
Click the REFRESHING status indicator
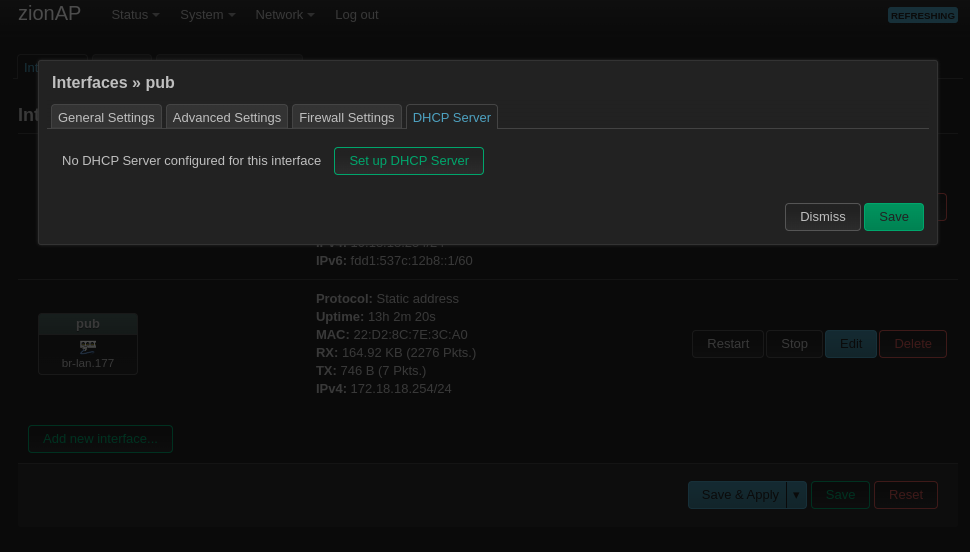pos(922,15)
